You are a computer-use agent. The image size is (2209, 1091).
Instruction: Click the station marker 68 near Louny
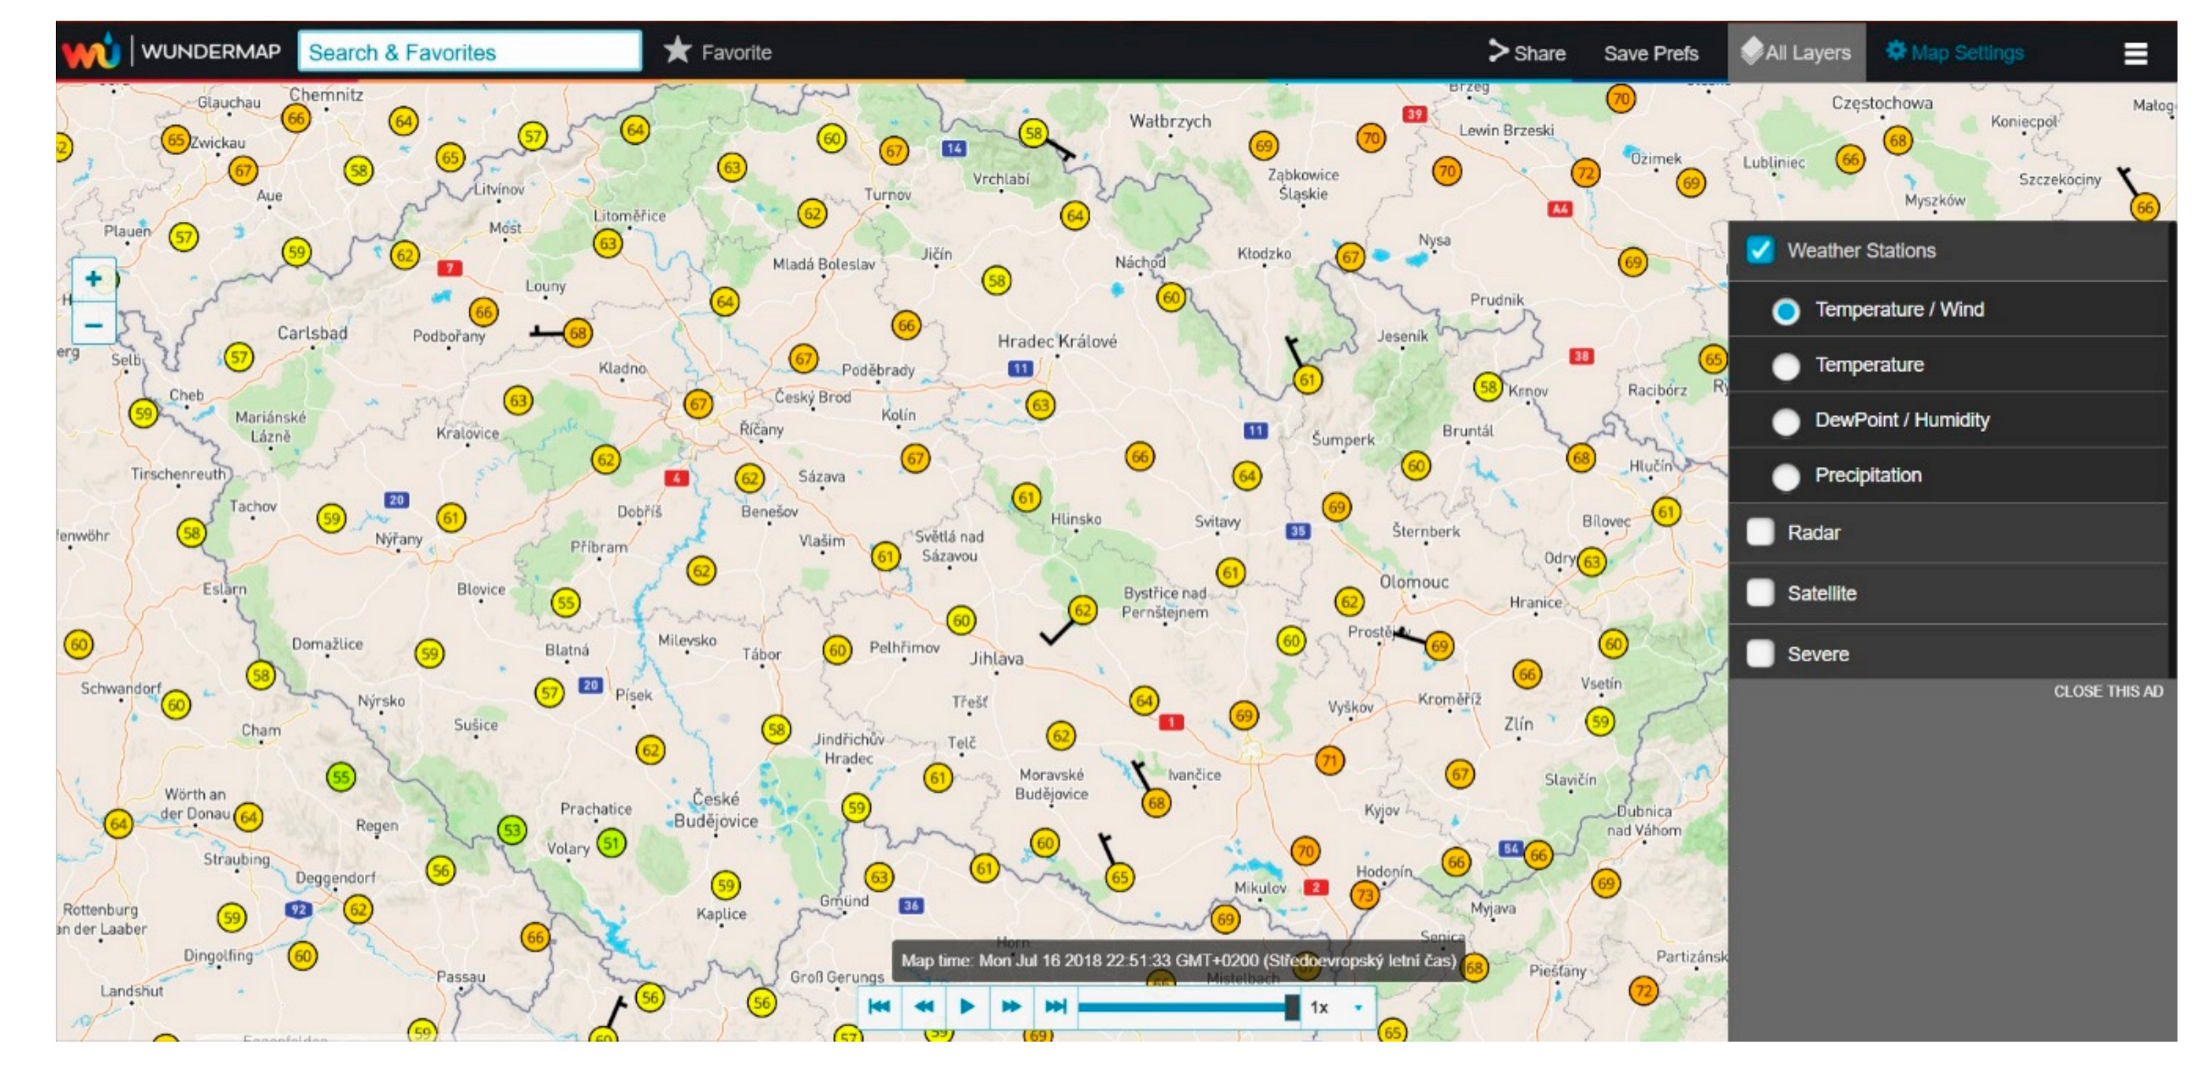(577, 332)
